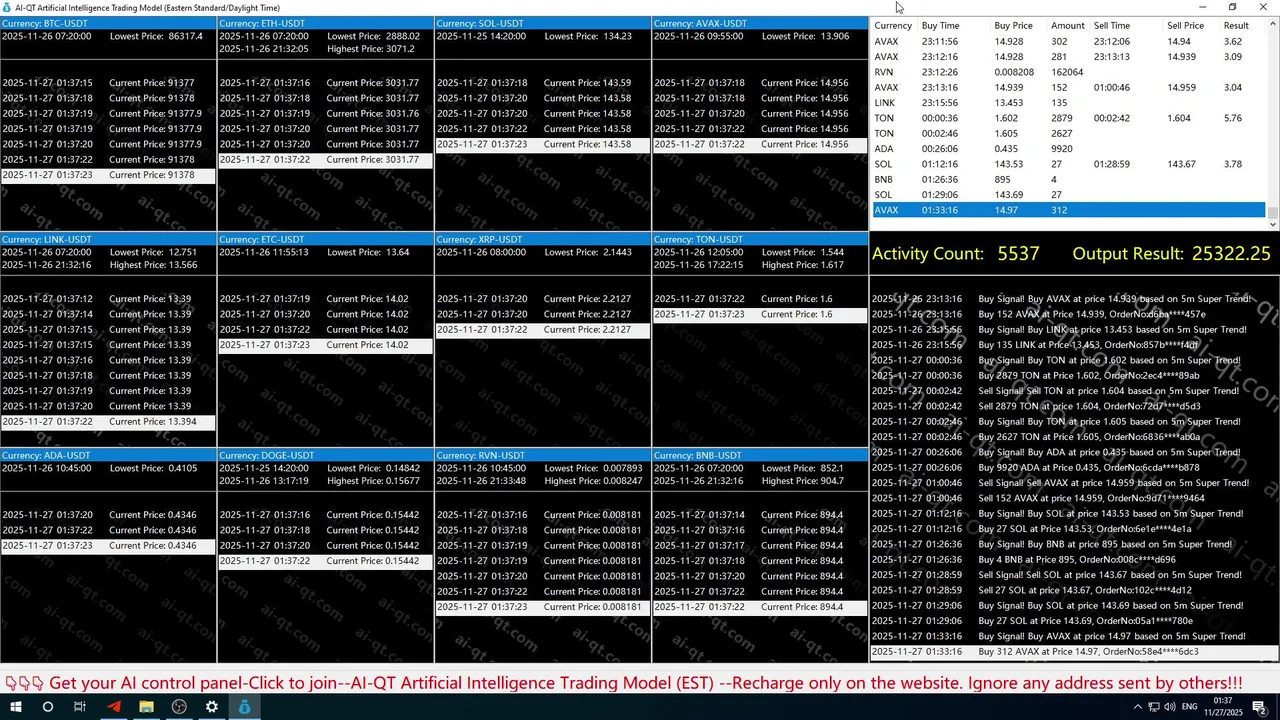This screenshot has height=720, width=1280.
Task: Click the red AI control panel banner link
Action: pyautogui.click(x=624, y=683)
